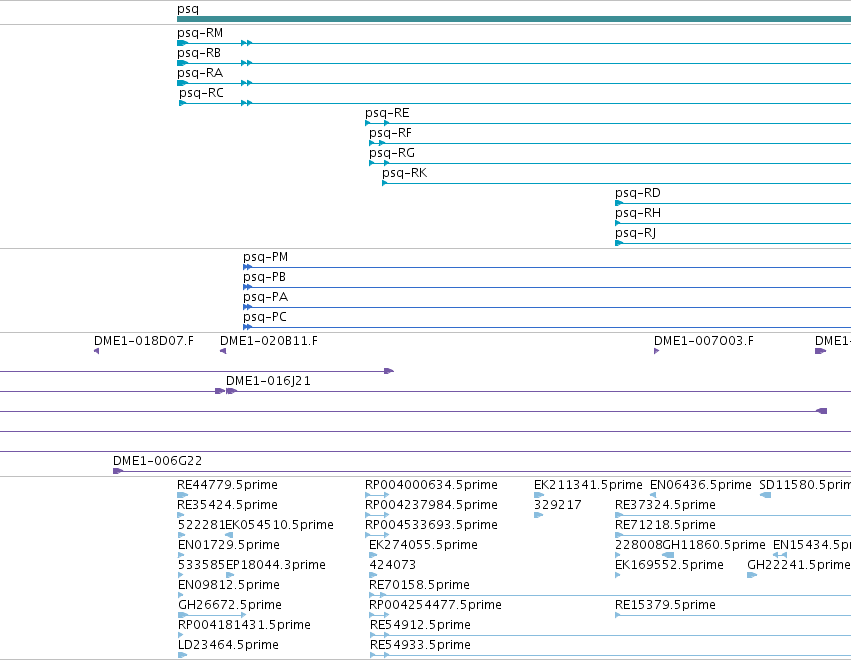Select the psq gene bar

pyautogui.click(x=514, y=19)
